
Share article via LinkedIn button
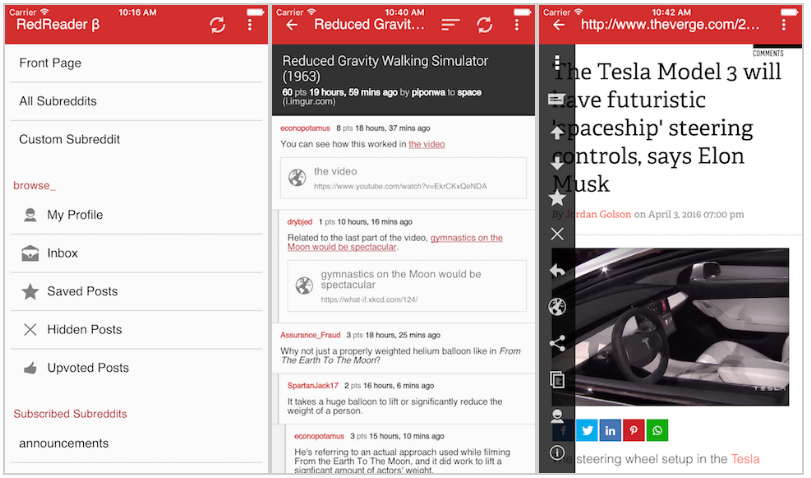pyautogui.click(x=610, y=430)
